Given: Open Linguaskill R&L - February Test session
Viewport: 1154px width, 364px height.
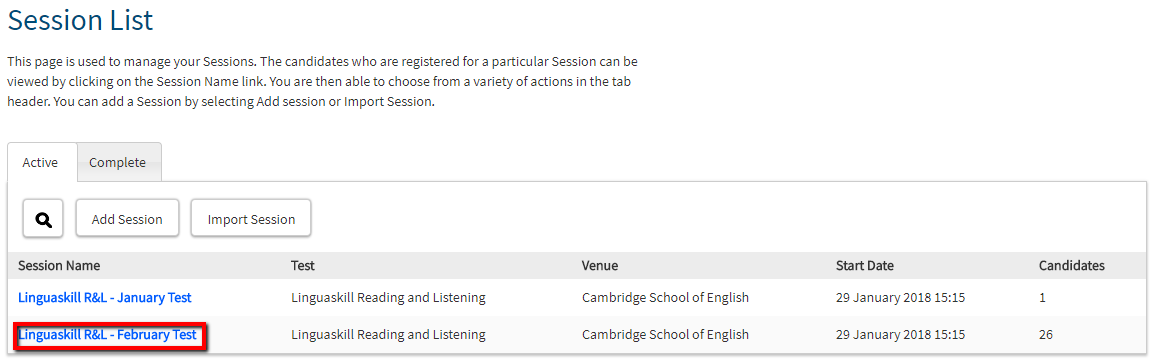Looking at the screenshot, I should tap(107, 335).
